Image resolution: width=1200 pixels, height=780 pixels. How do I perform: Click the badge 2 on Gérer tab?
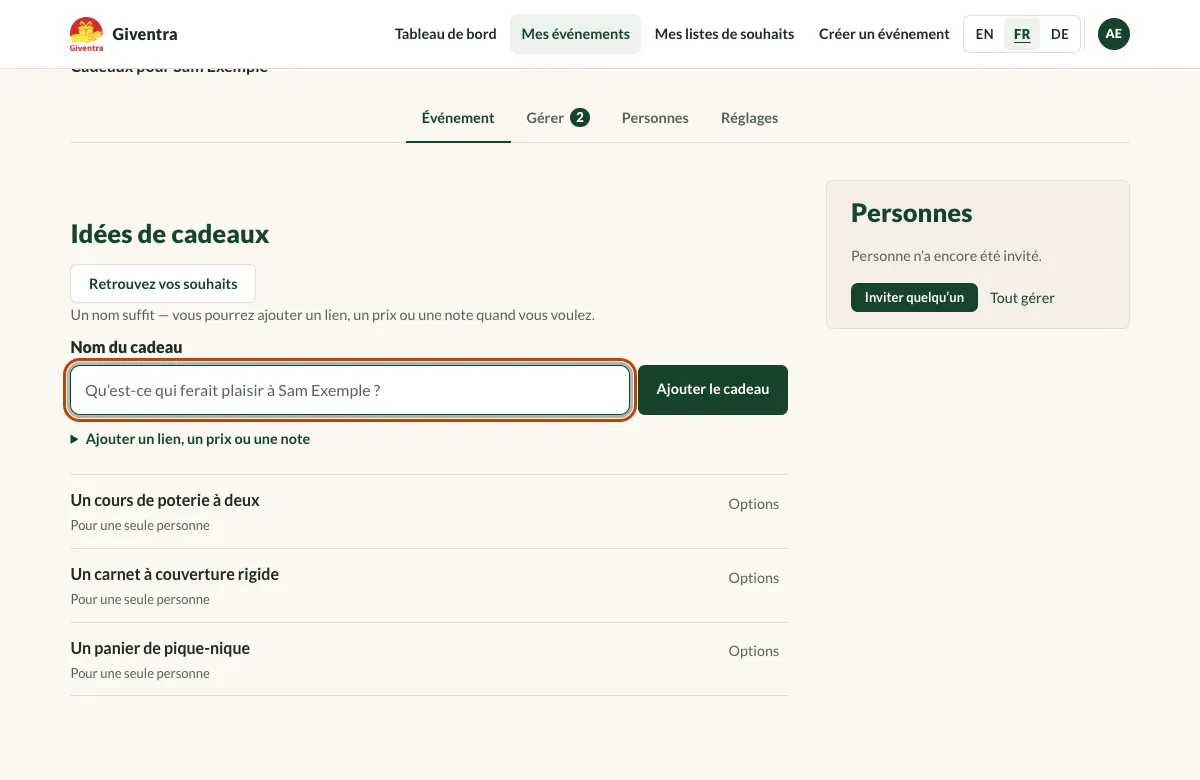click(580, 118)
